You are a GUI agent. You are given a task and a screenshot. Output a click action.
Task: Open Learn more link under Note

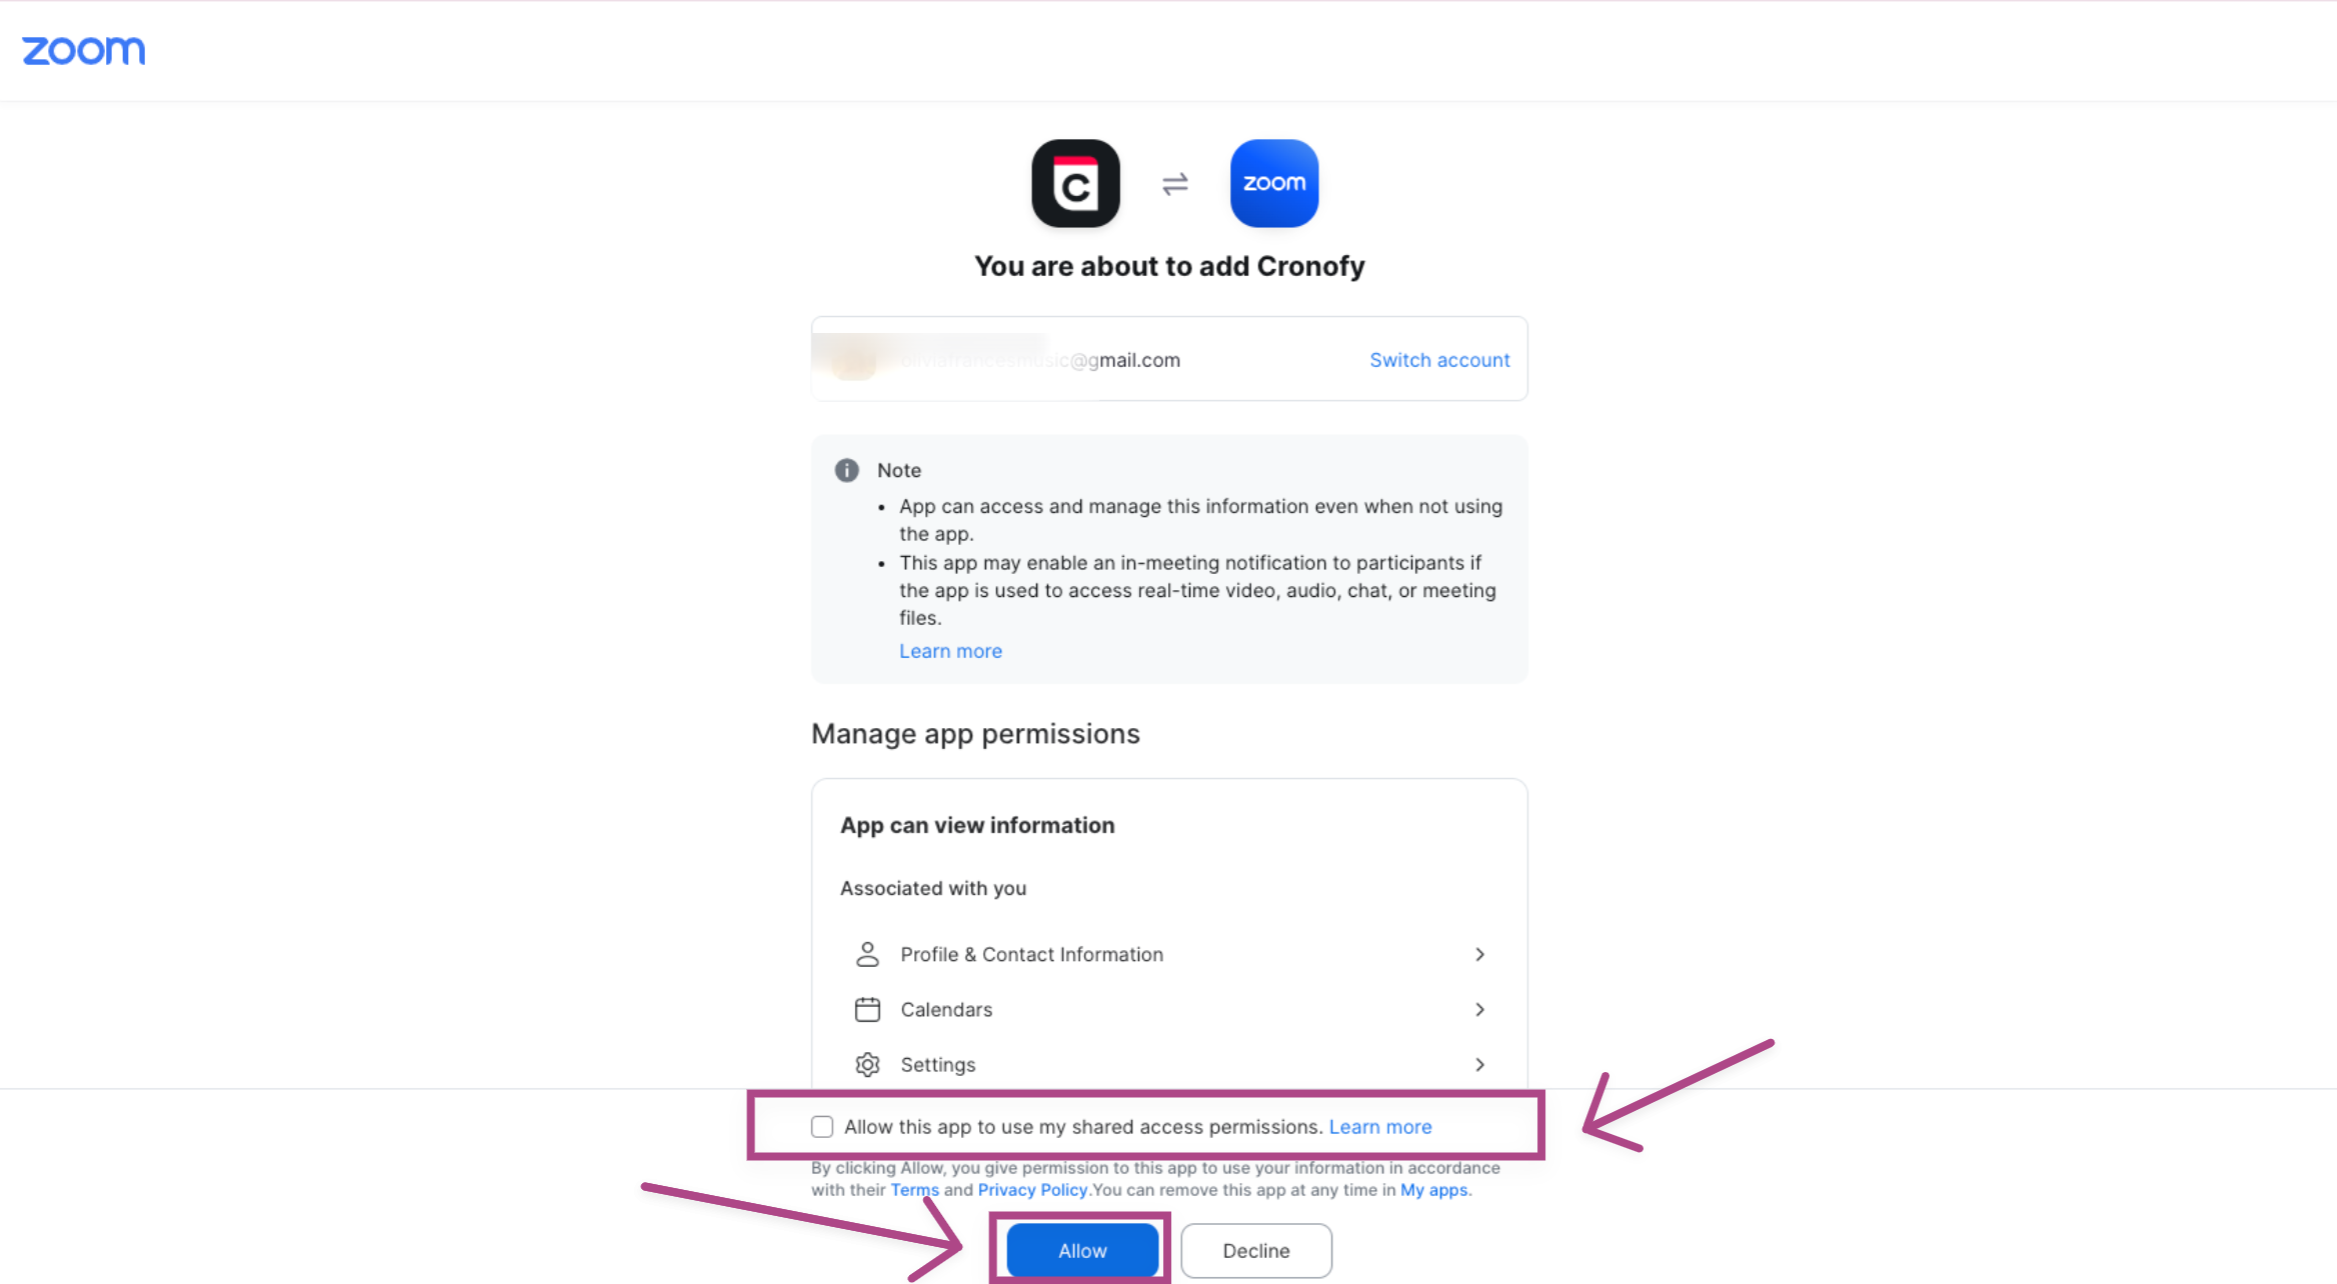tap(950, 651)
